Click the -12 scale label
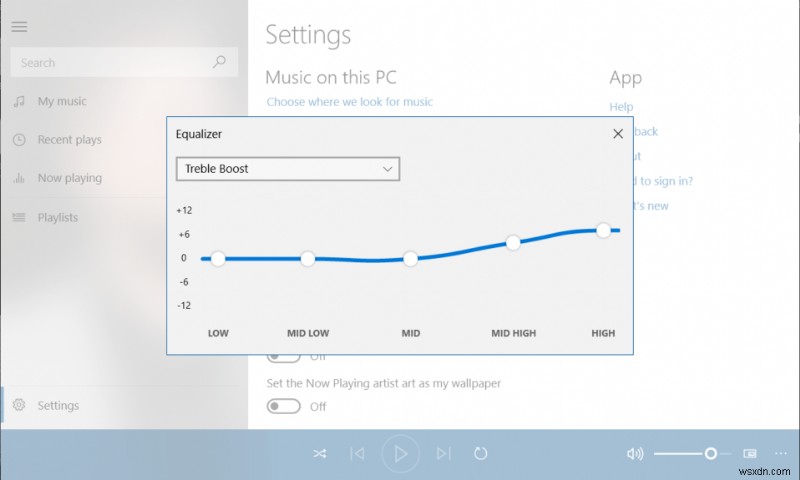800x480 pixels. pos(184,306)
